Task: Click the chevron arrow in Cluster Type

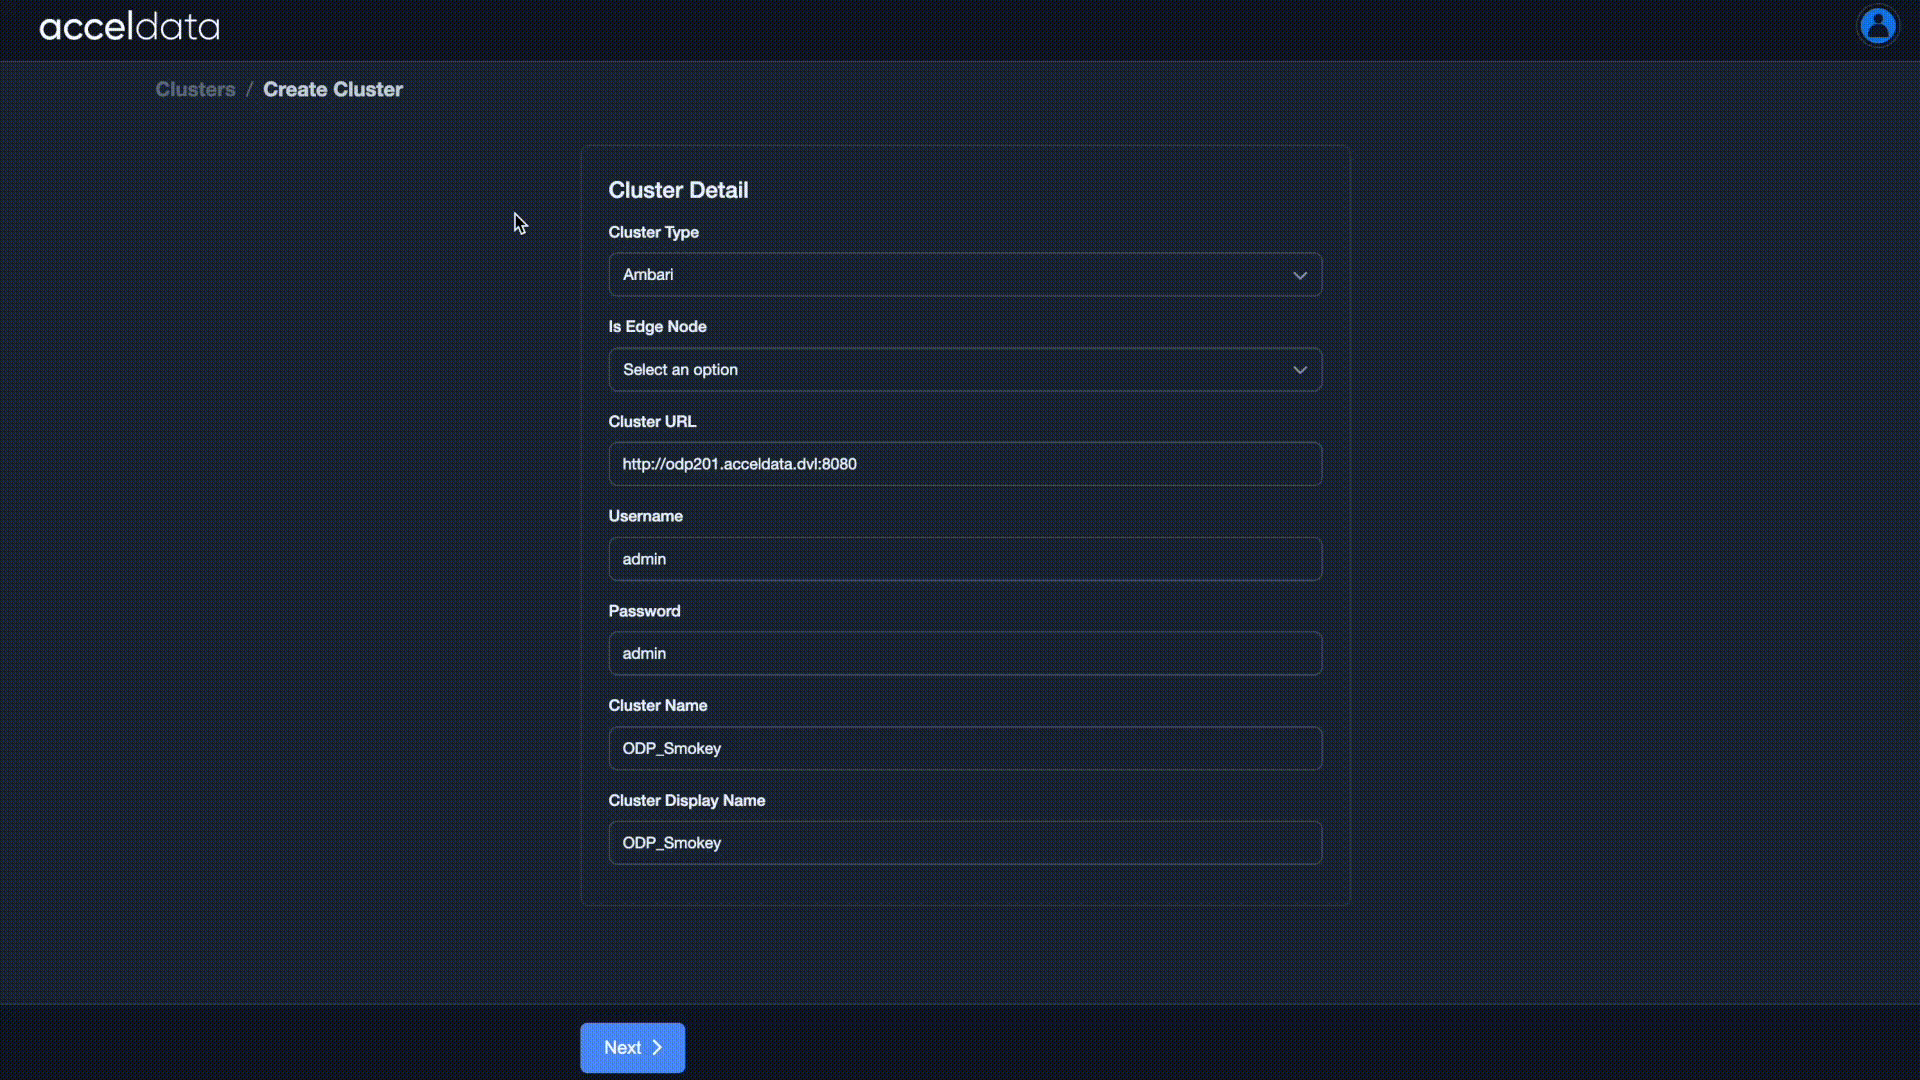Action: 1299,275
